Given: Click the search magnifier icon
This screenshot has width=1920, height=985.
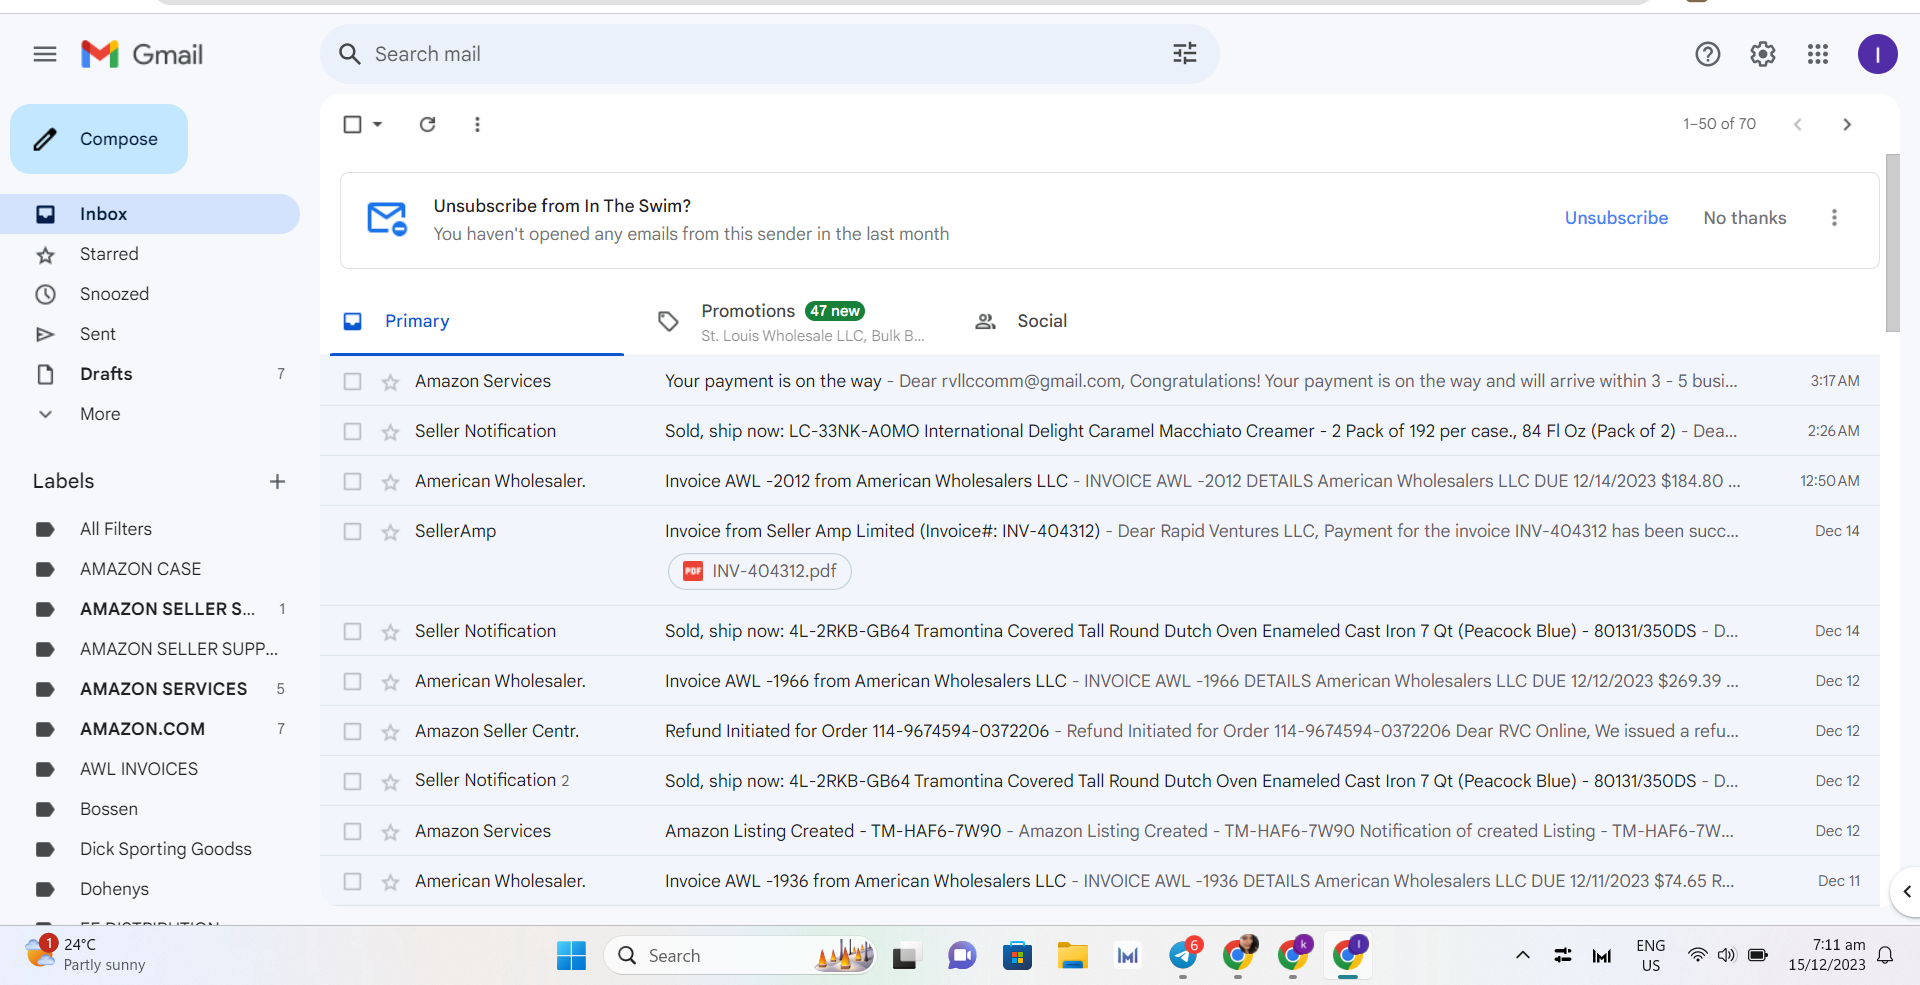Looking at the screenshot, I should click(349, 54).
